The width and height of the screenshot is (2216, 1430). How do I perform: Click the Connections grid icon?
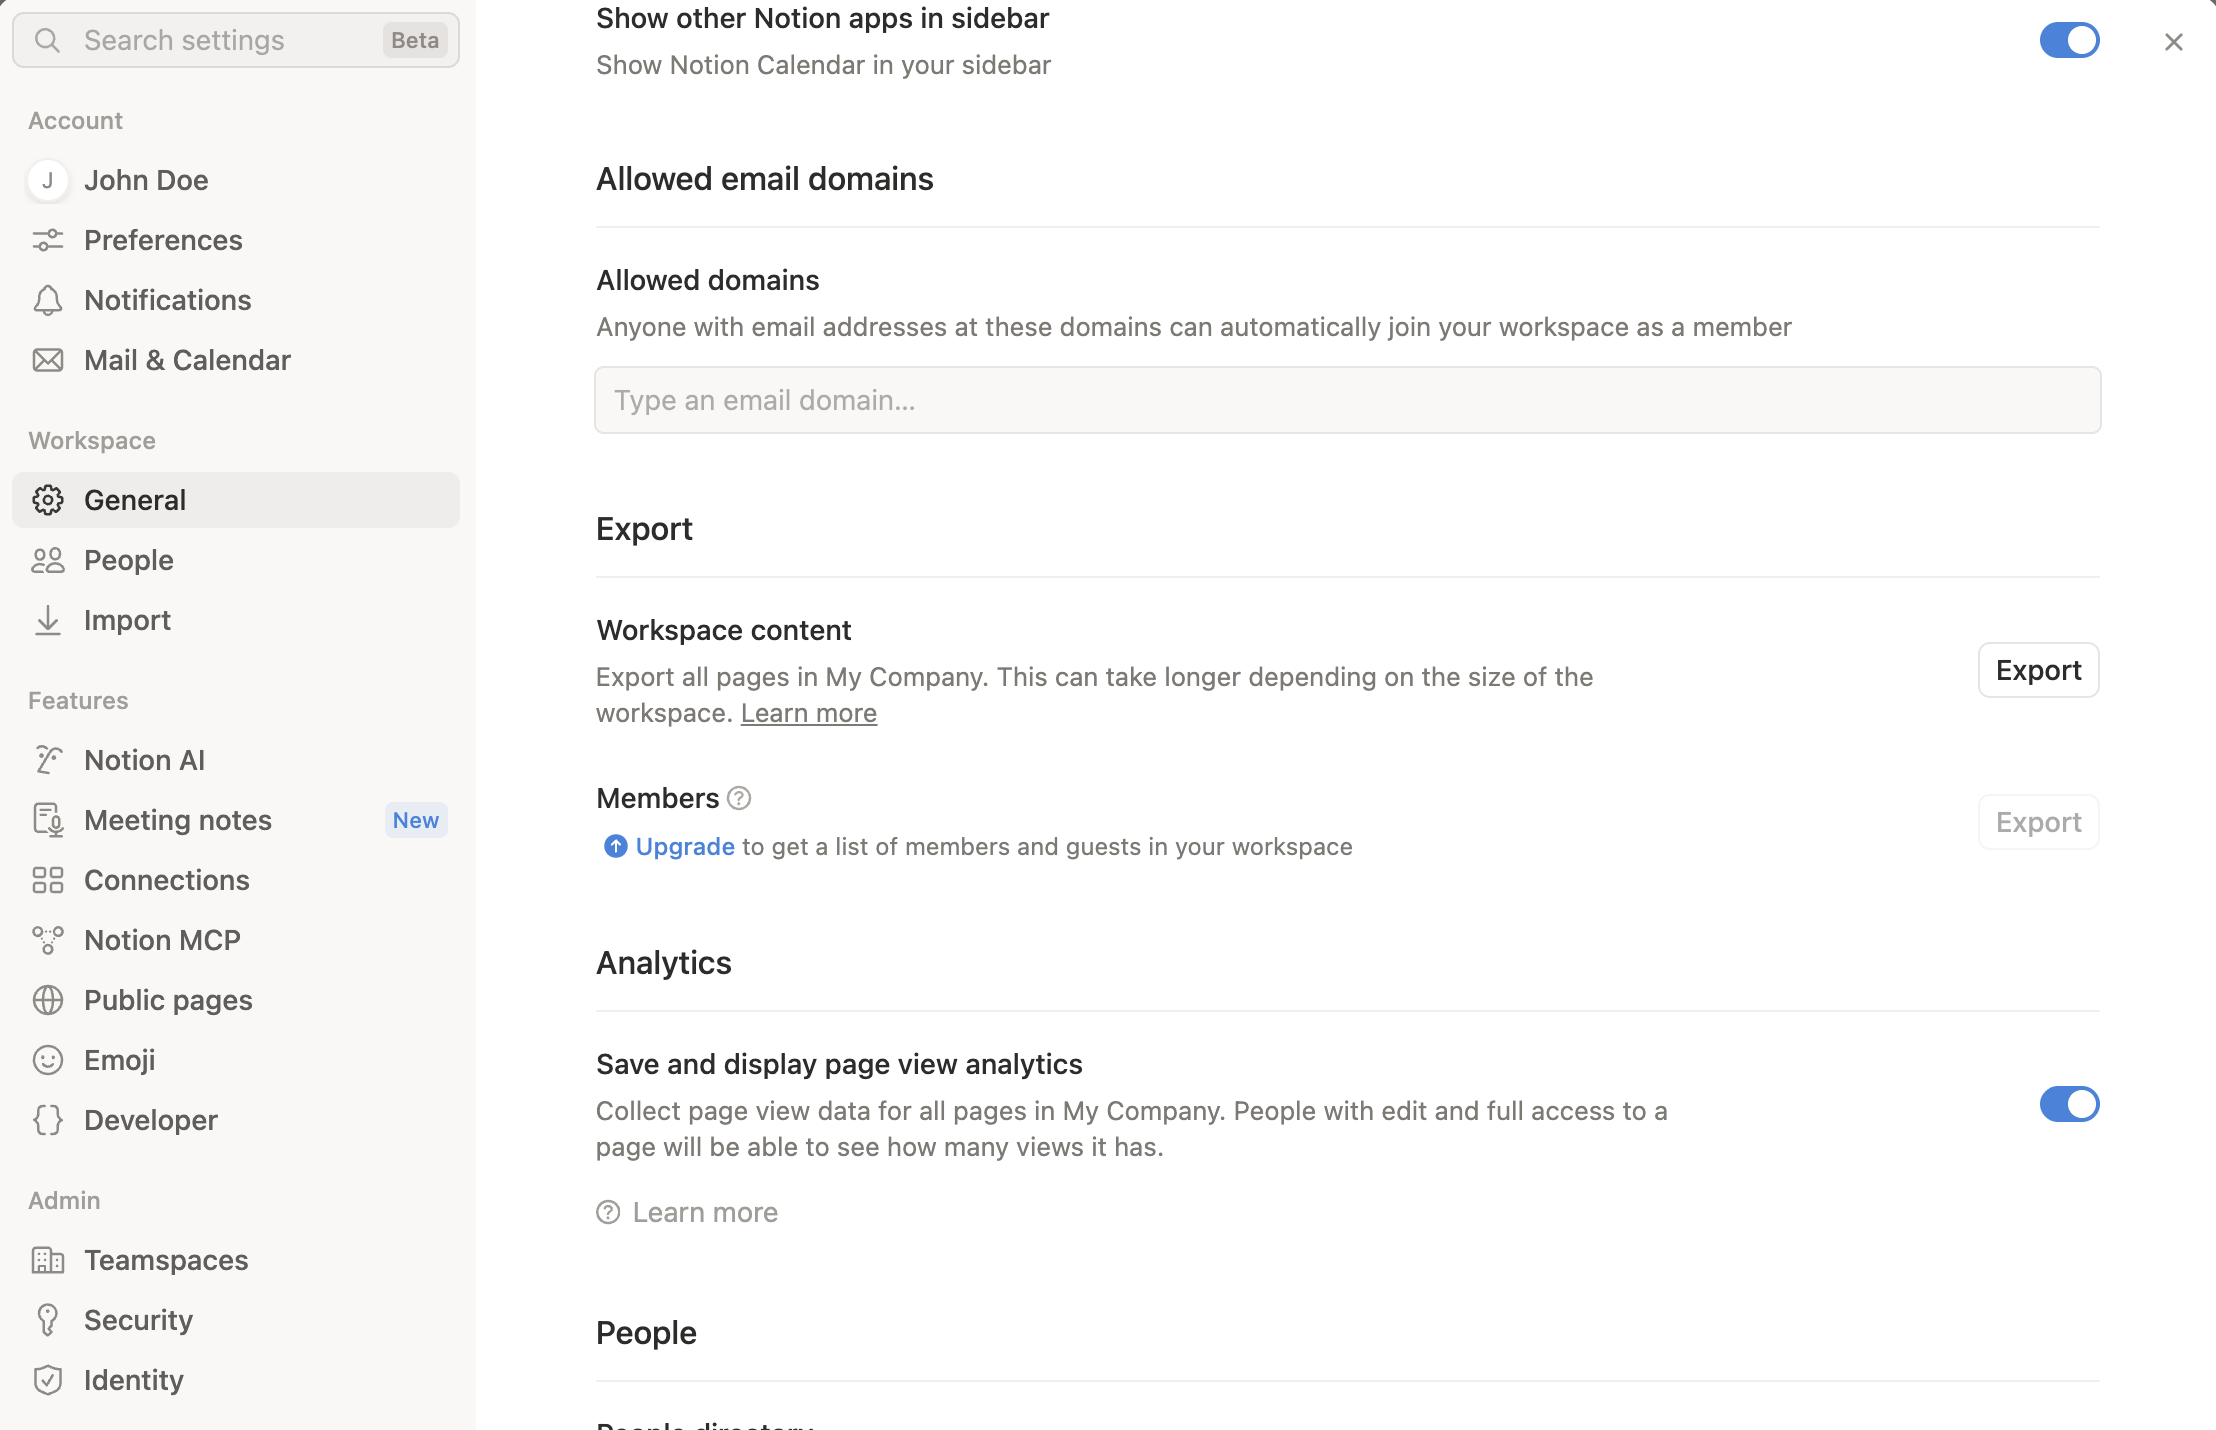tap(48, 880)
